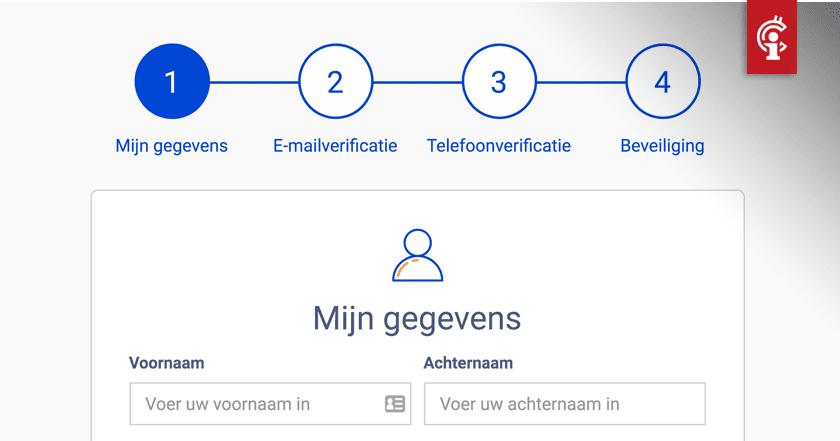Select step 3 circle
The height and width of the screenshot is (441, 840).
click(499, 81)
